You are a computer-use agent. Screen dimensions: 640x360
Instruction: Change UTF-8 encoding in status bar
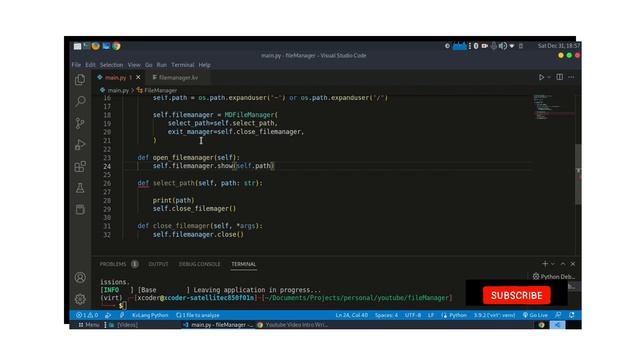point(413,315)
